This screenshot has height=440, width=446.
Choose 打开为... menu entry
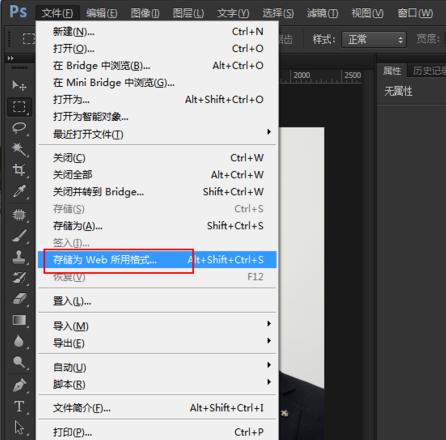tap(157, 100)
